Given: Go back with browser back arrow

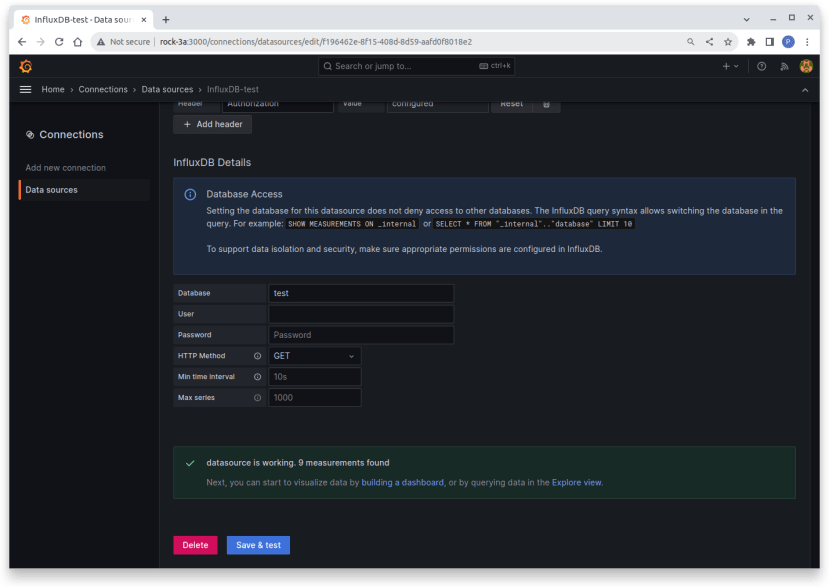Looking at the screenshot, I should [22, 42].
